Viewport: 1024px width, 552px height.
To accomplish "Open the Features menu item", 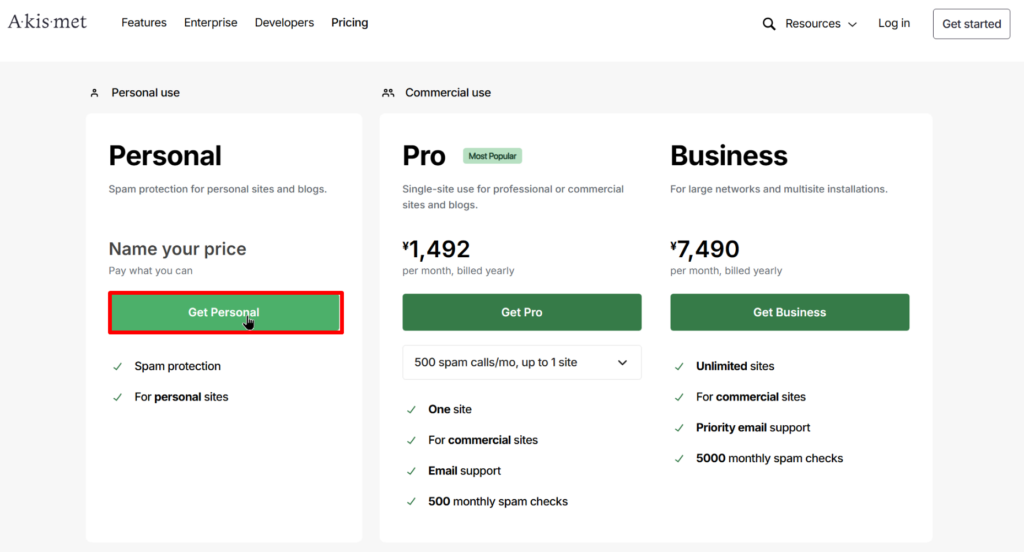I will [x=144, y=23].
